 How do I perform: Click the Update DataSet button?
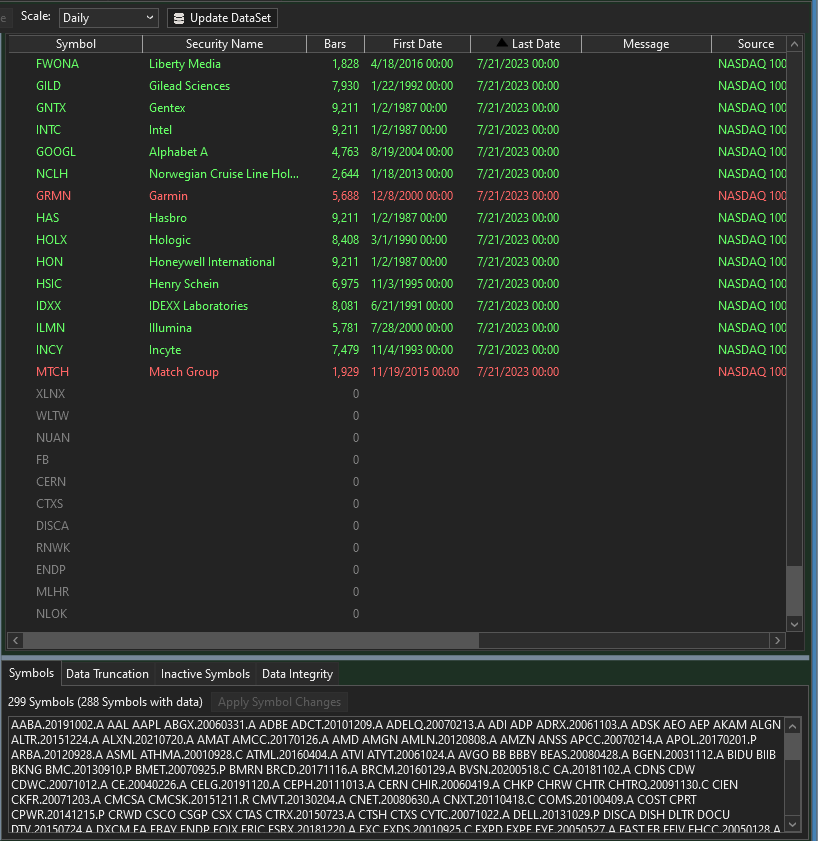(x=222, y=18)
